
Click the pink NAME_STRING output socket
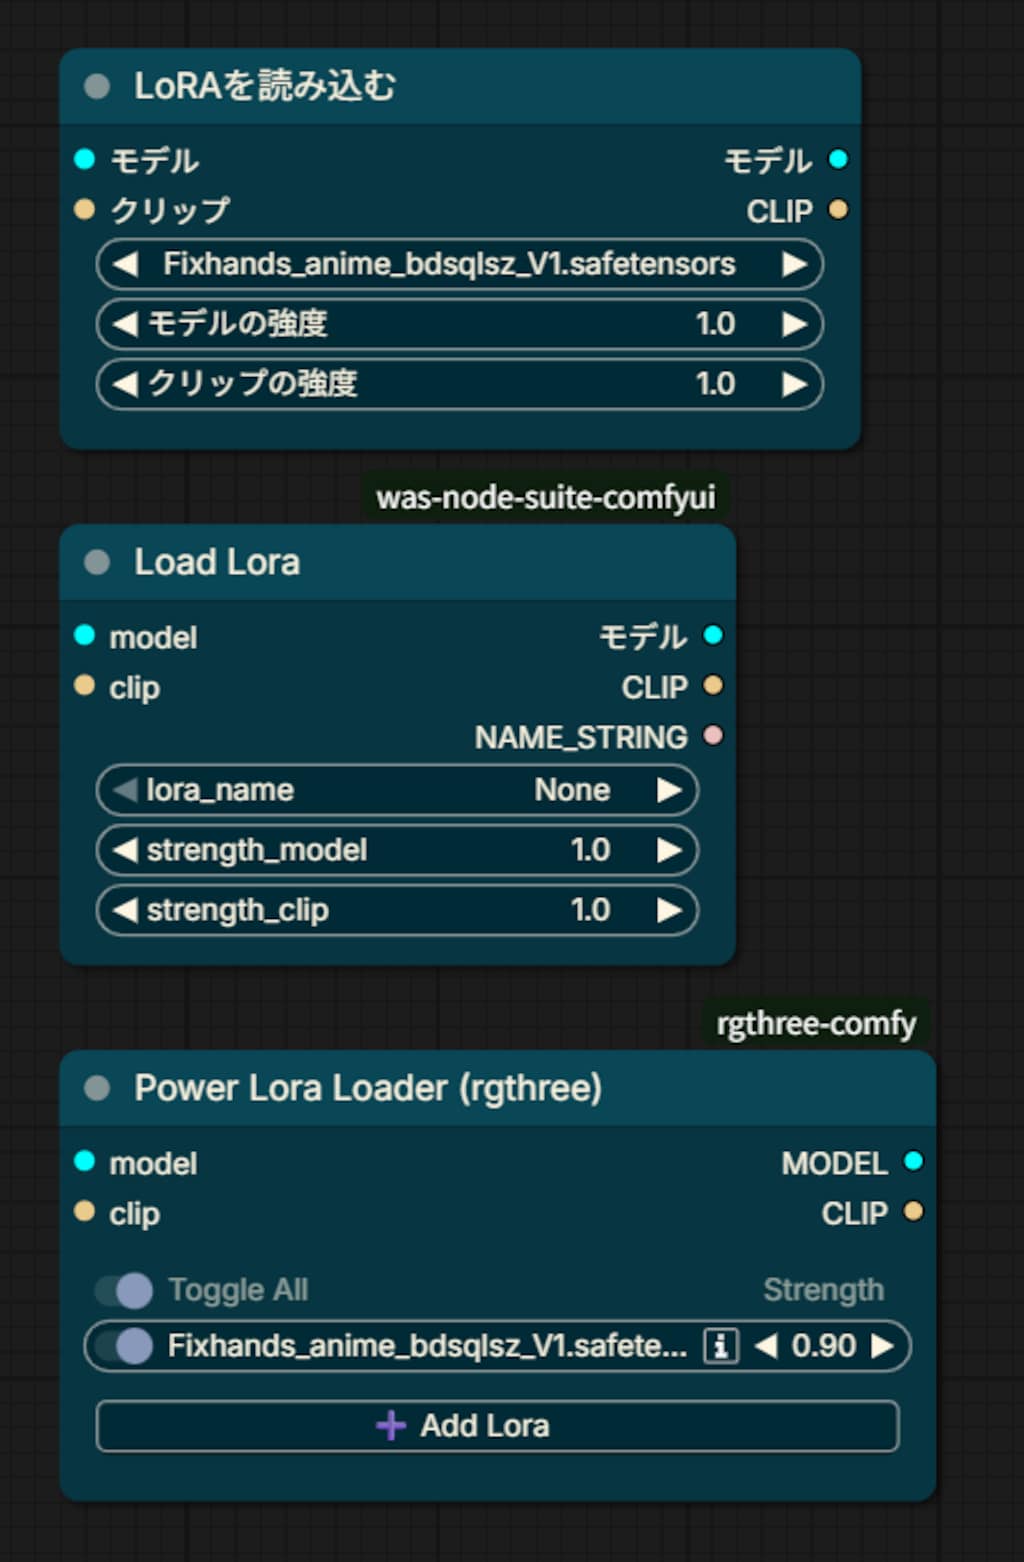pyautogui.click(x=713, y=736)
